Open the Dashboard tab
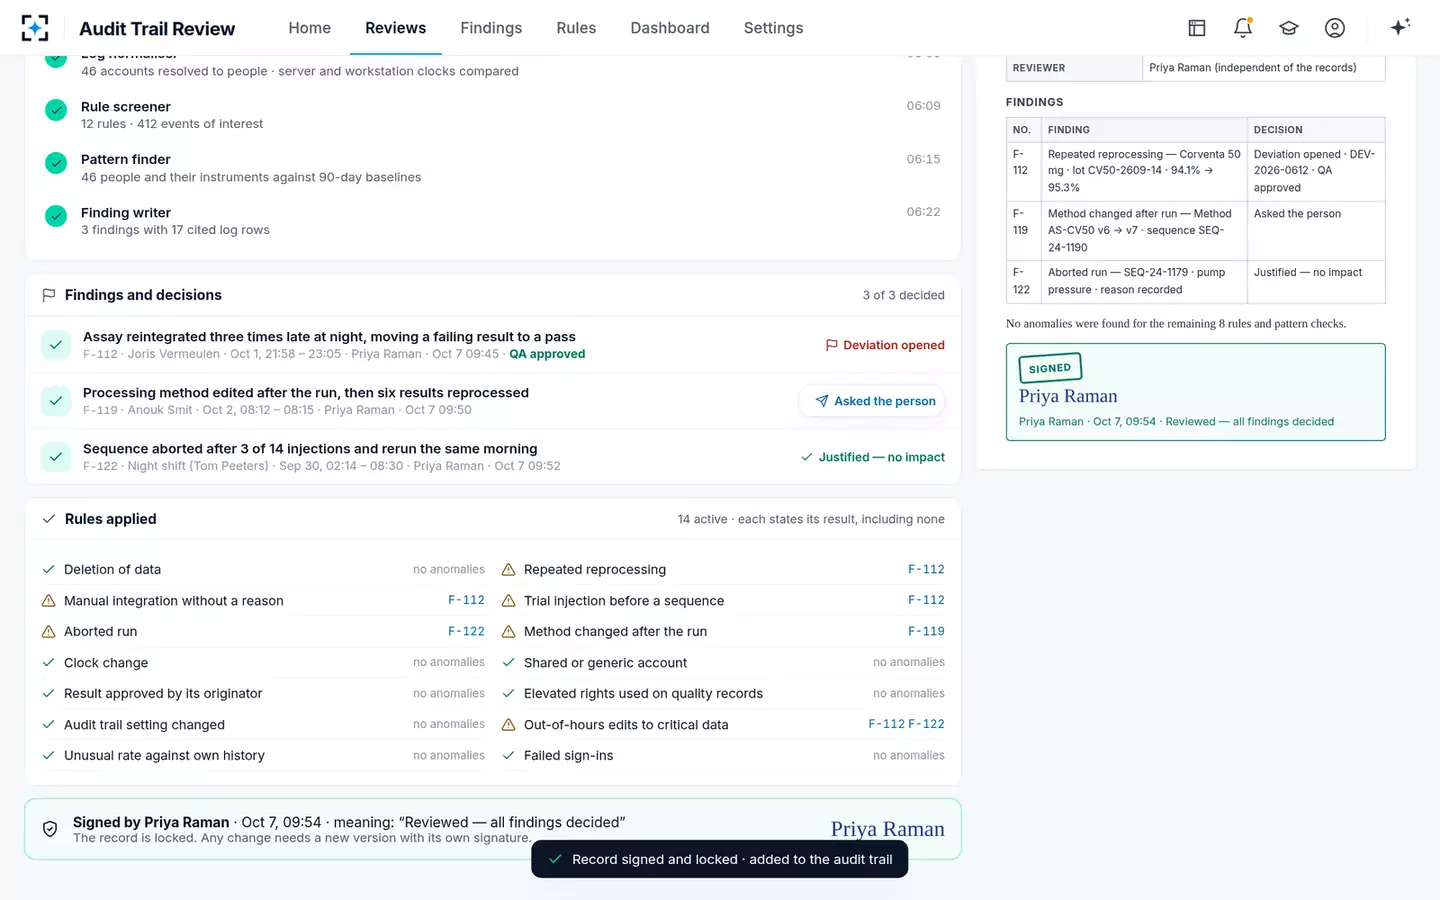The width and height of the screenshot is (1440, 900). point(670,28)
